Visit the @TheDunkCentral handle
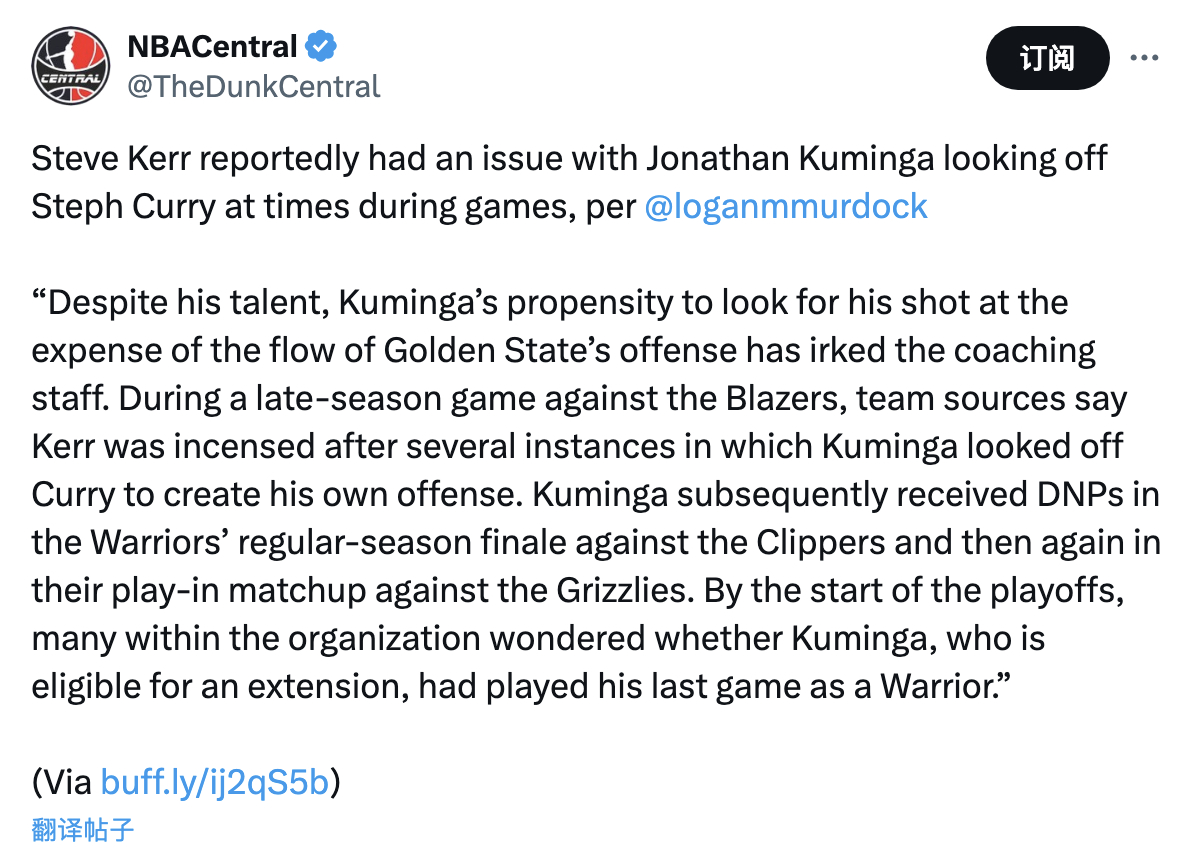Screen dimensions: 1194x868 pyautogui.click(x=254, y=87)
